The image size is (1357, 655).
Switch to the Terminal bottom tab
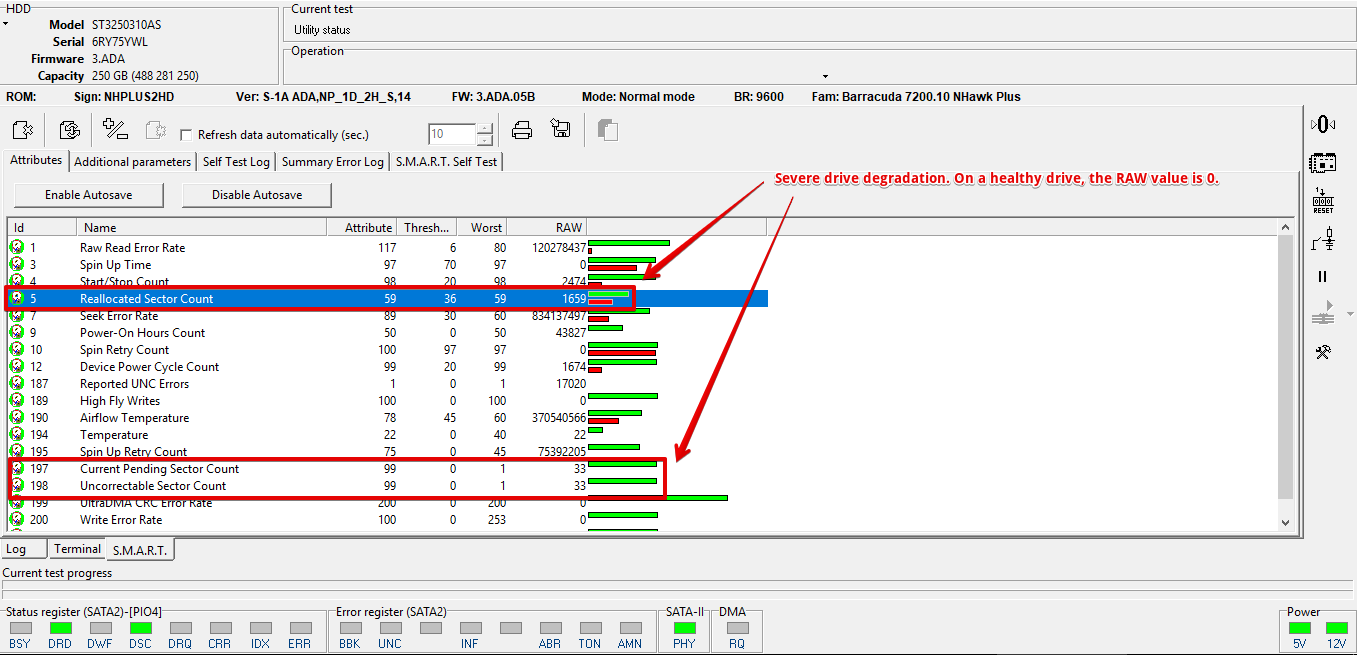coord(77,549)
